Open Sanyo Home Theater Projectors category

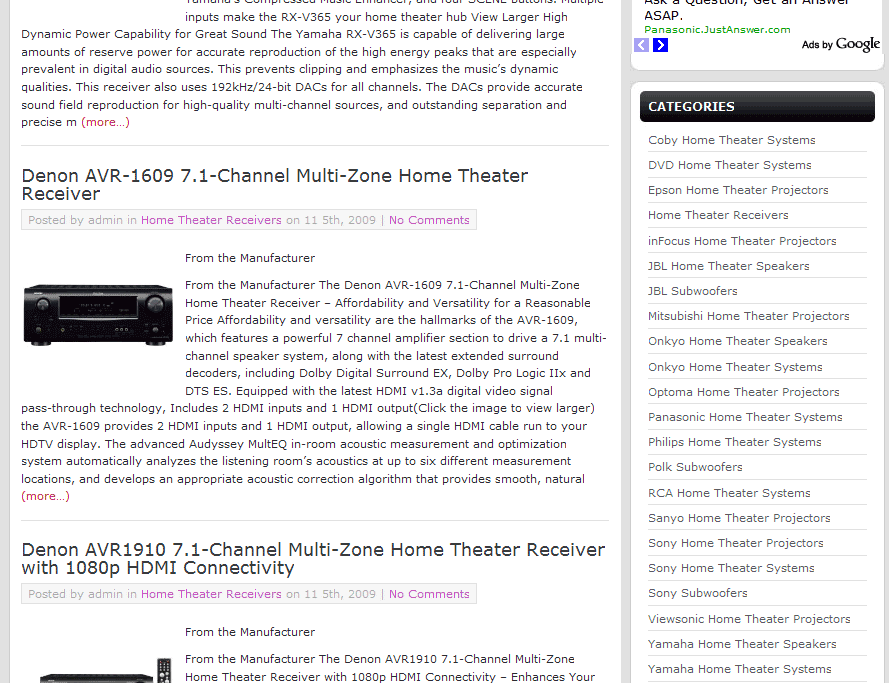coord(739,517)
